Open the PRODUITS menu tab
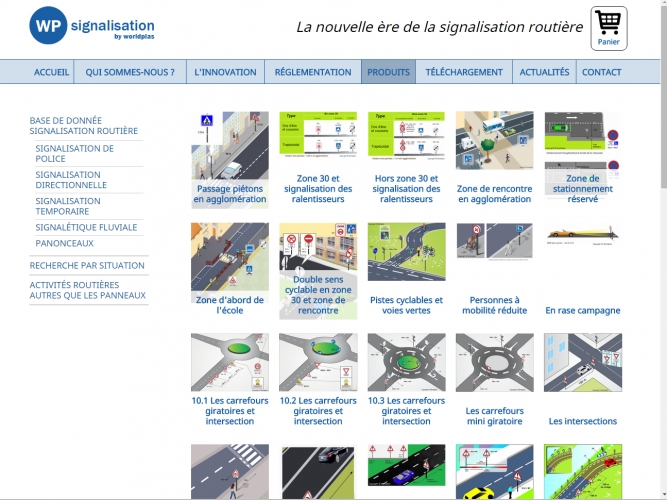The image size is (667, 500). (x=388, y=72)
